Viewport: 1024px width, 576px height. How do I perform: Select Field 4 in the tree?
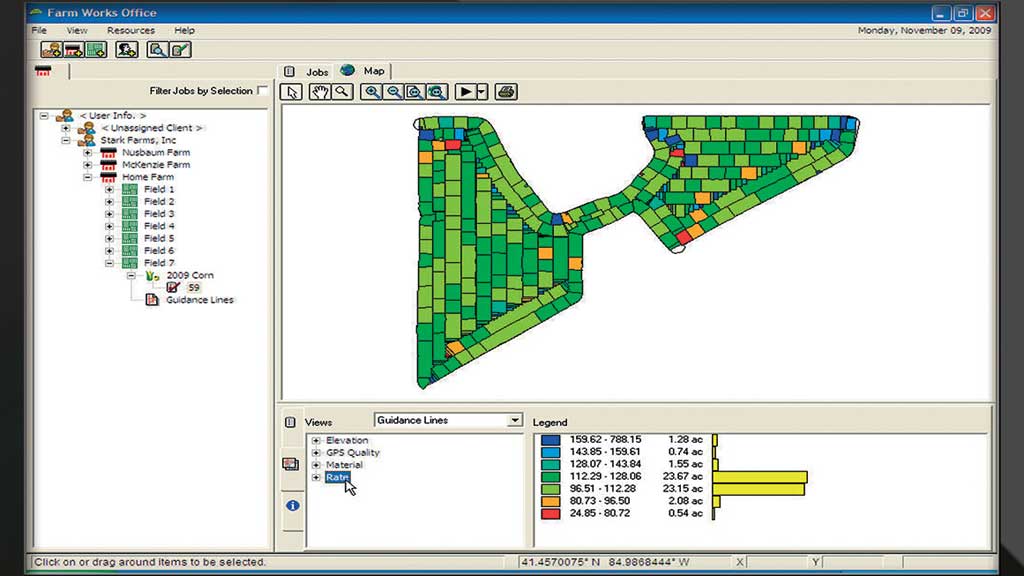pyautogui.click(x=159, y=226)
